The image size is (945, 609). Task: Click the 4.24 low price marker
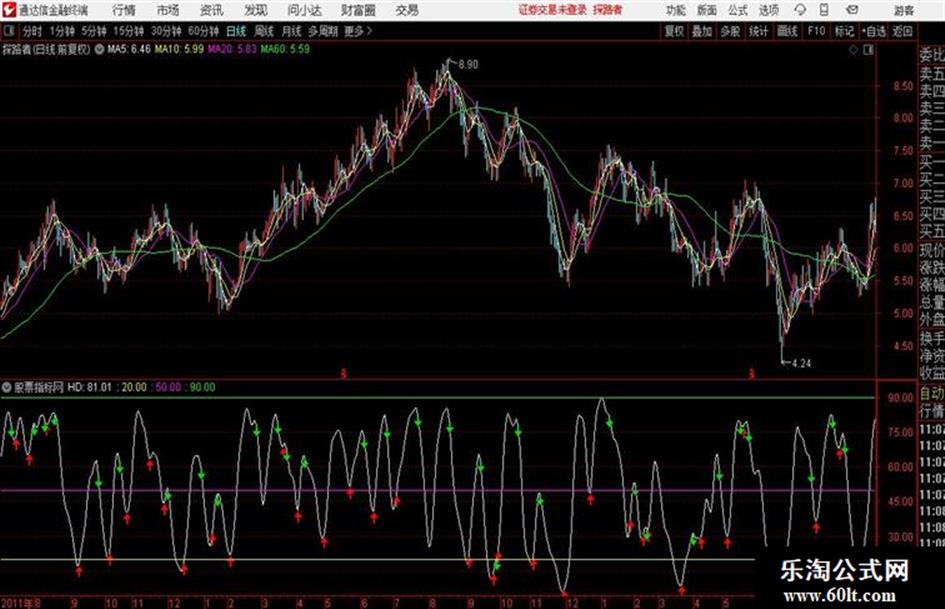pos(801,364)
